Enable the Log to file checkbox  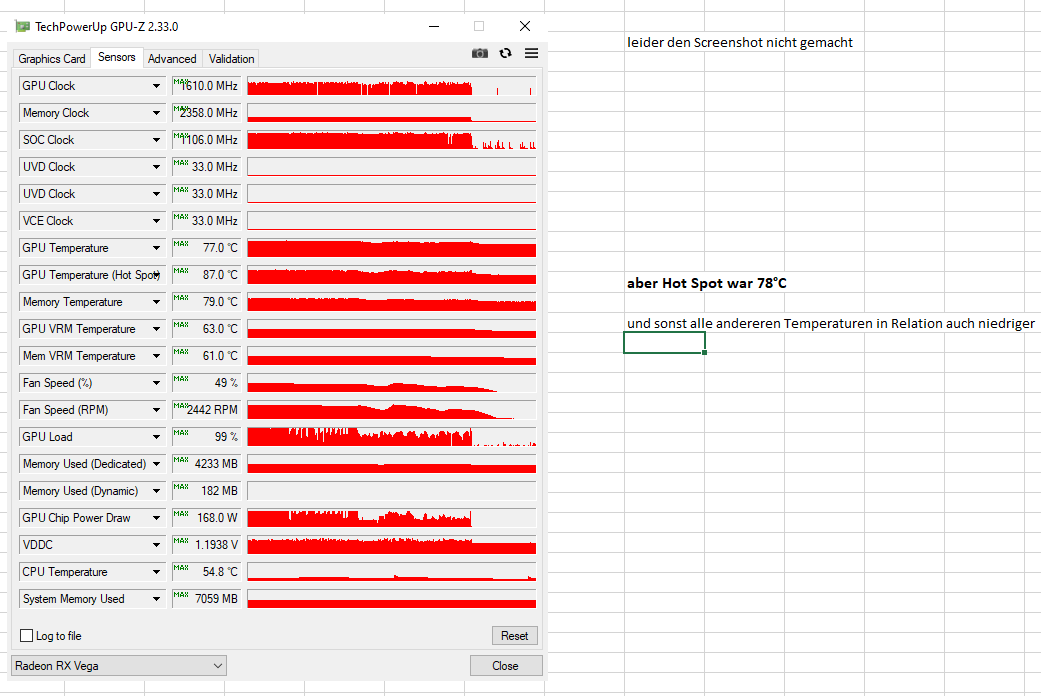point(27,636)
